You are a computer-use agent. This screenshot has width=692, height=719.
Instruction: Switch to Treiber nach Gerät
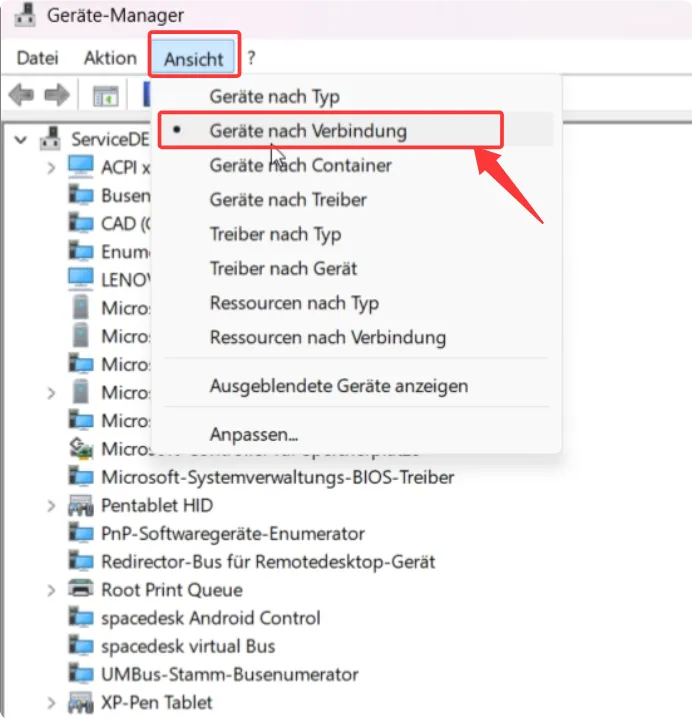[283, 268]
